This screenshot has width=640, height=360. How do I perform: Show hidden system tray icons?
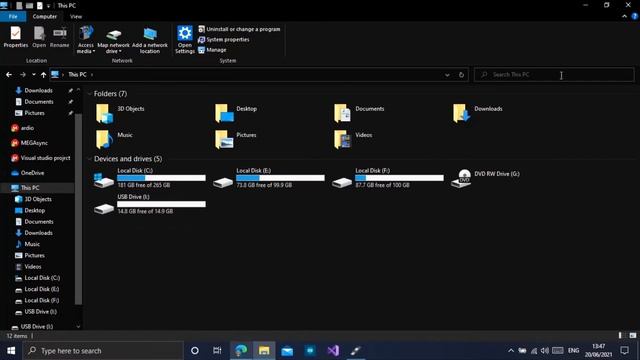click(x=511, y=351)
